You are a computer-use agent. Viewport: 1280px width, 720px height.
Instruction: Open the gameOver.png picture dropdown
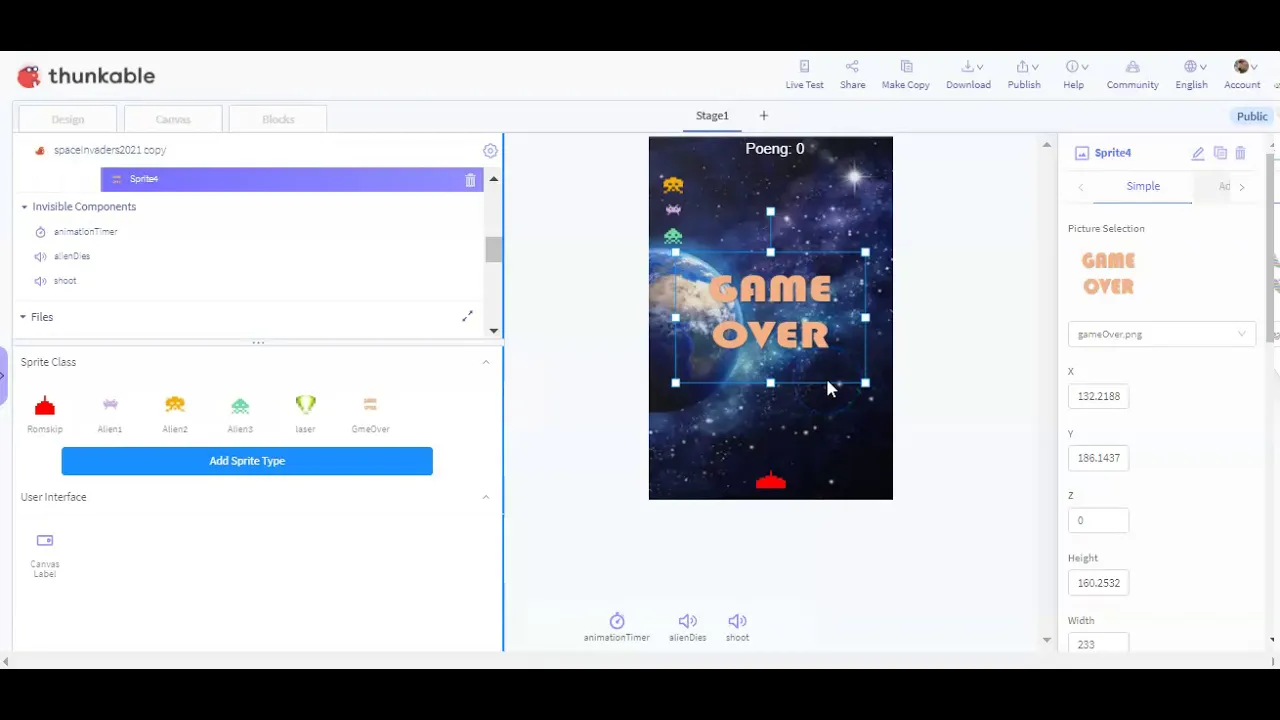1161,334
